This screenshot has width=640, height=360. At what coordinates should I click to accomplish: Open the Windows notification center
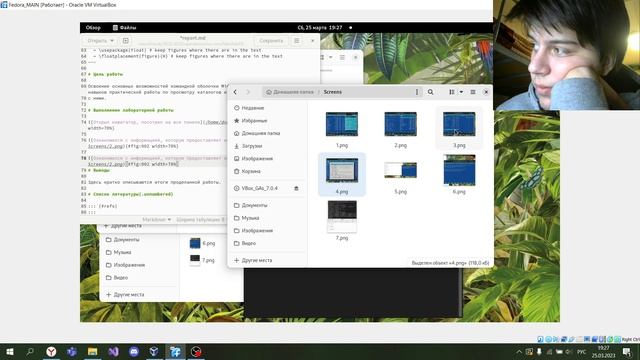click(627, 352)
